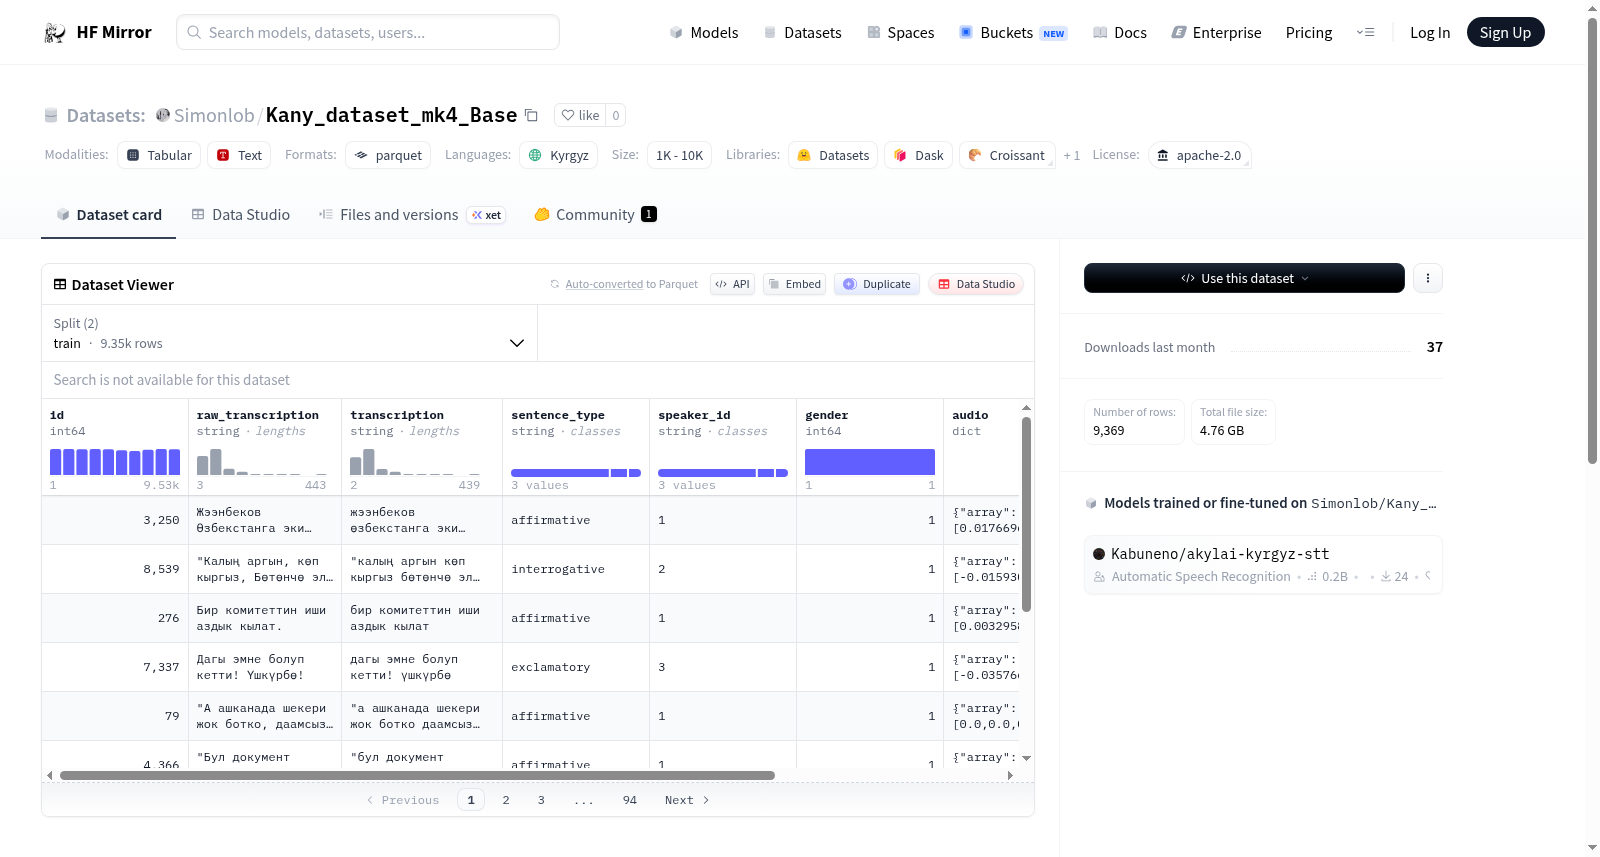Focus the search models, datasets, users field
Screen dimensions: 1600x857
(x=368, y=32)
